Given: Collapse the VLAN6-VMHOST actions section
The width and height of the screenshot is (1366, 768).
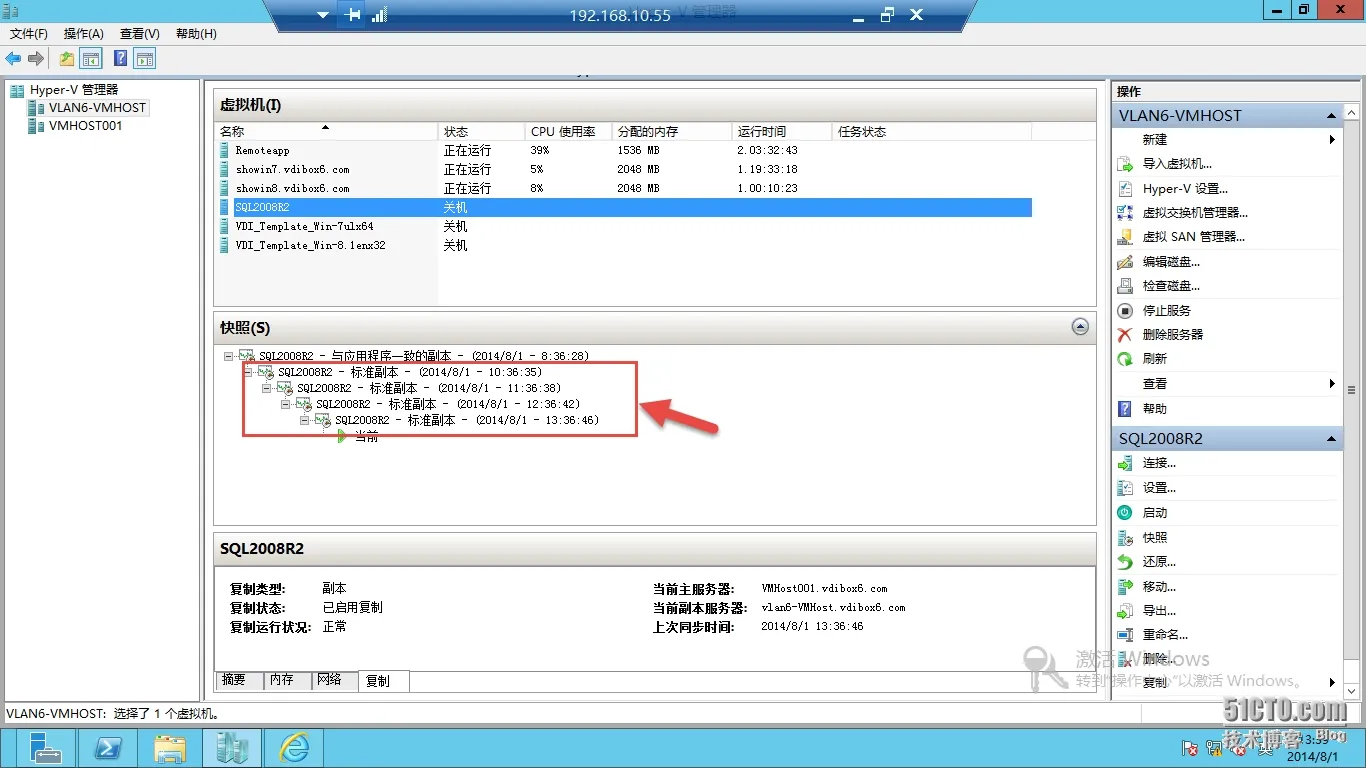Looking at the screenshot, I should (x=1331, y=116).
